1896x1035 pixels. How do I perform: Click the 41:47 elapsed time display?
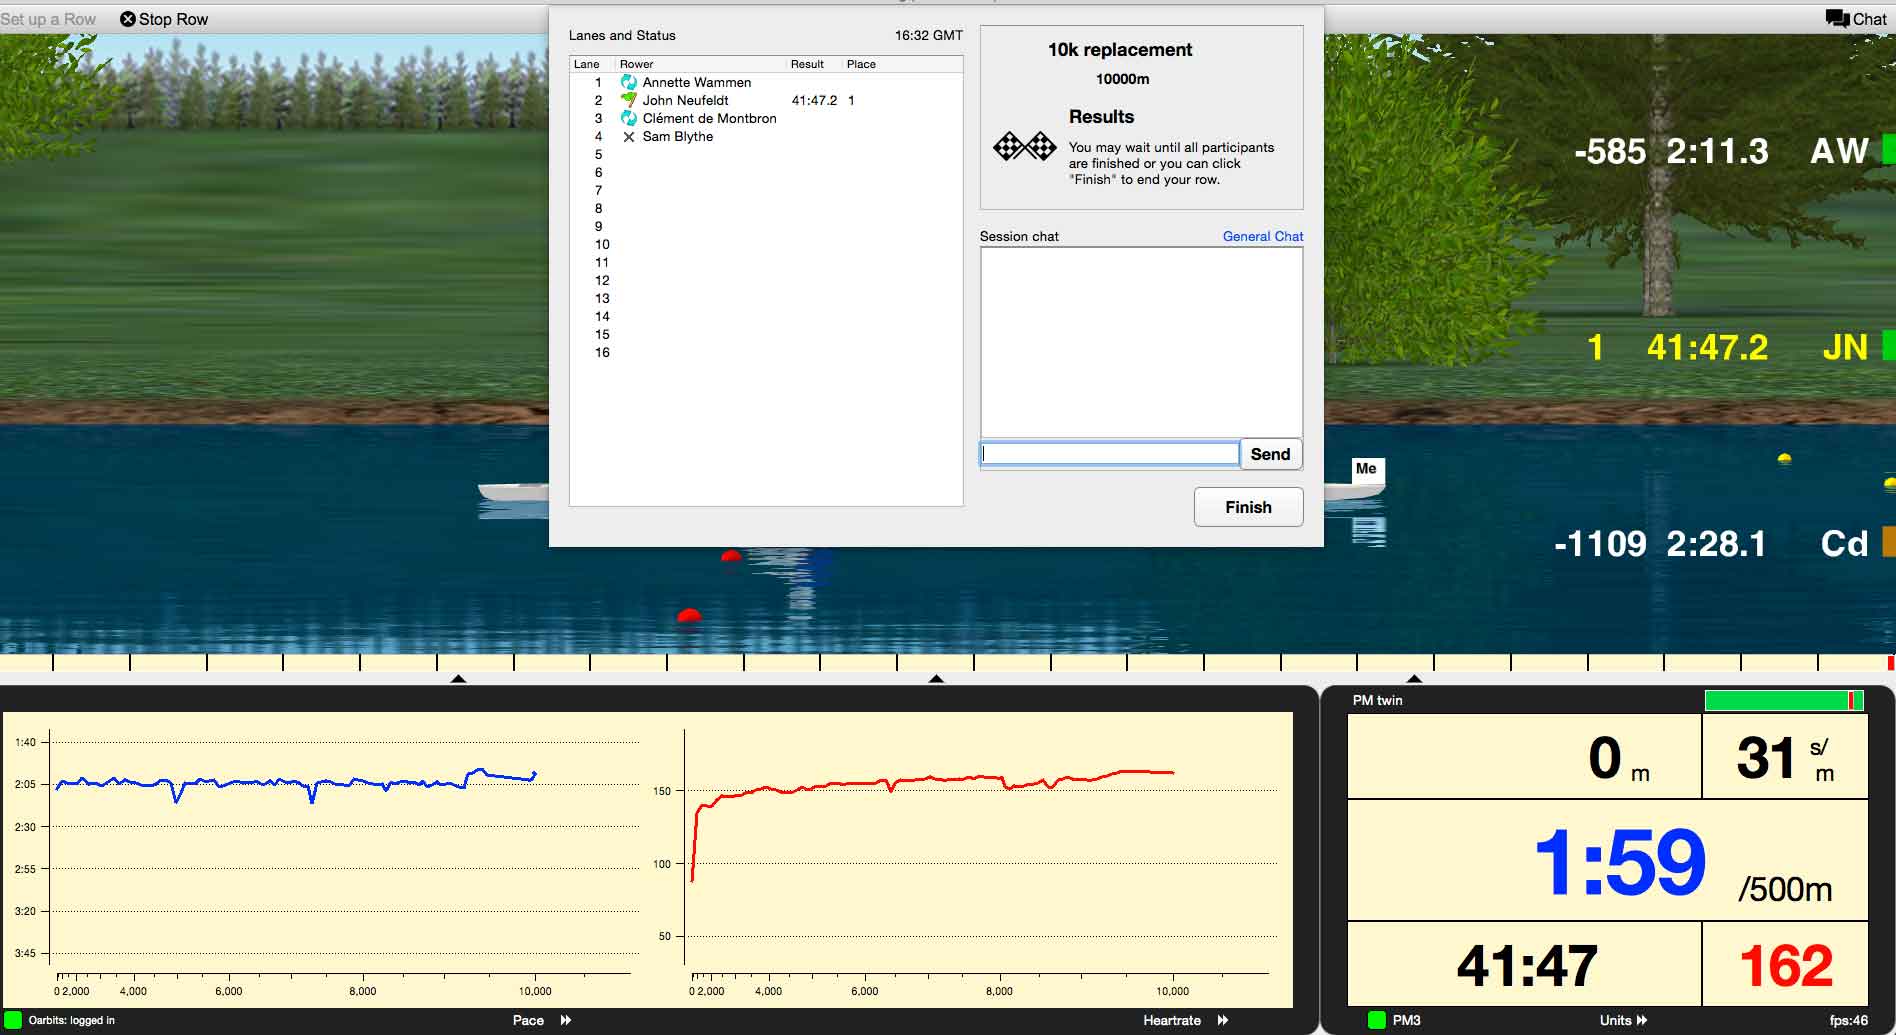coord(1527,966)
